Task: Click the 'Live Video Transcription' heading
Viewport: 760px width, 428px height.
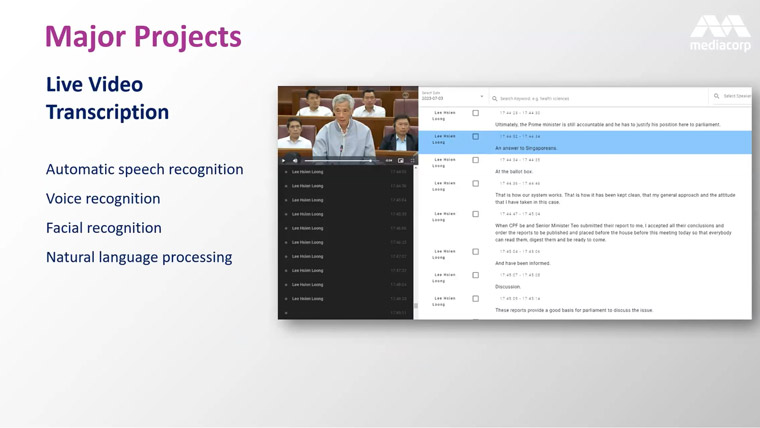Action: coord(108,98)
